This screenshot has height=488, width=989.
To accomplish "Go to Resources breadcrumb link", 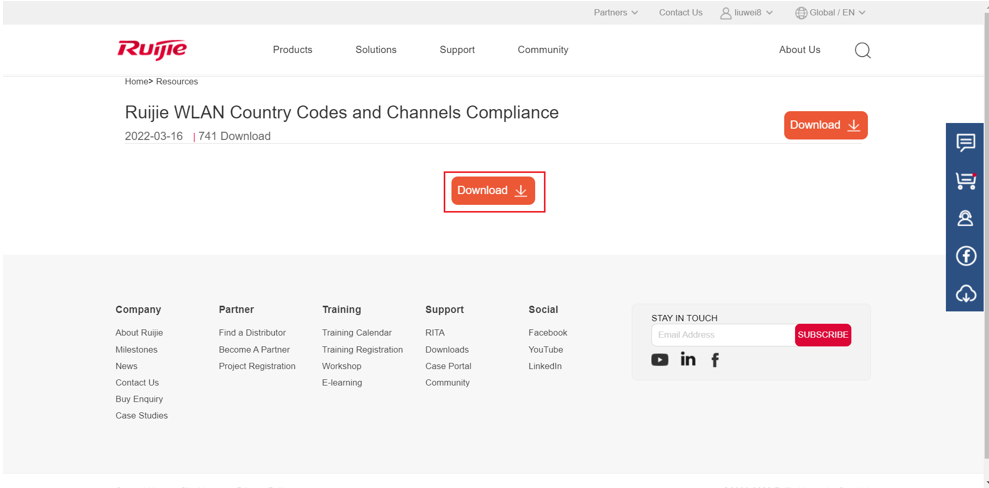I will 177,82.
